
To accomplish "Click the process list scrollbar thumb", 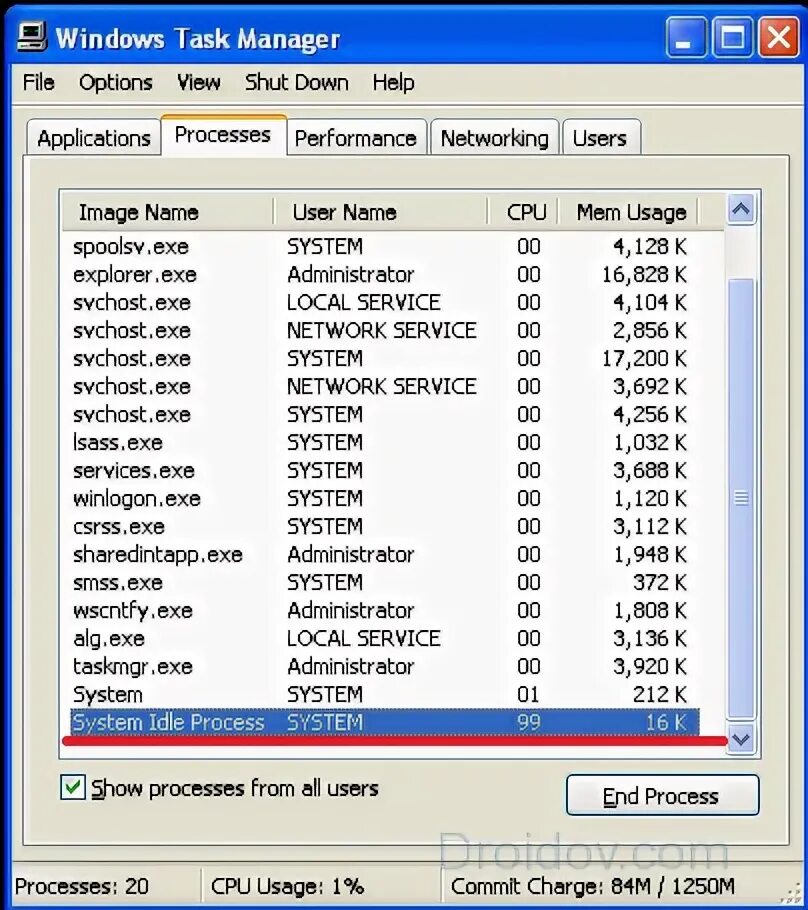I will [741, 499].
